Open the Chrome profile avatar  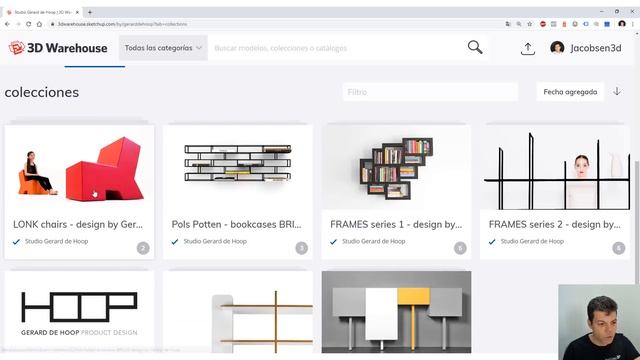point(622,24)
